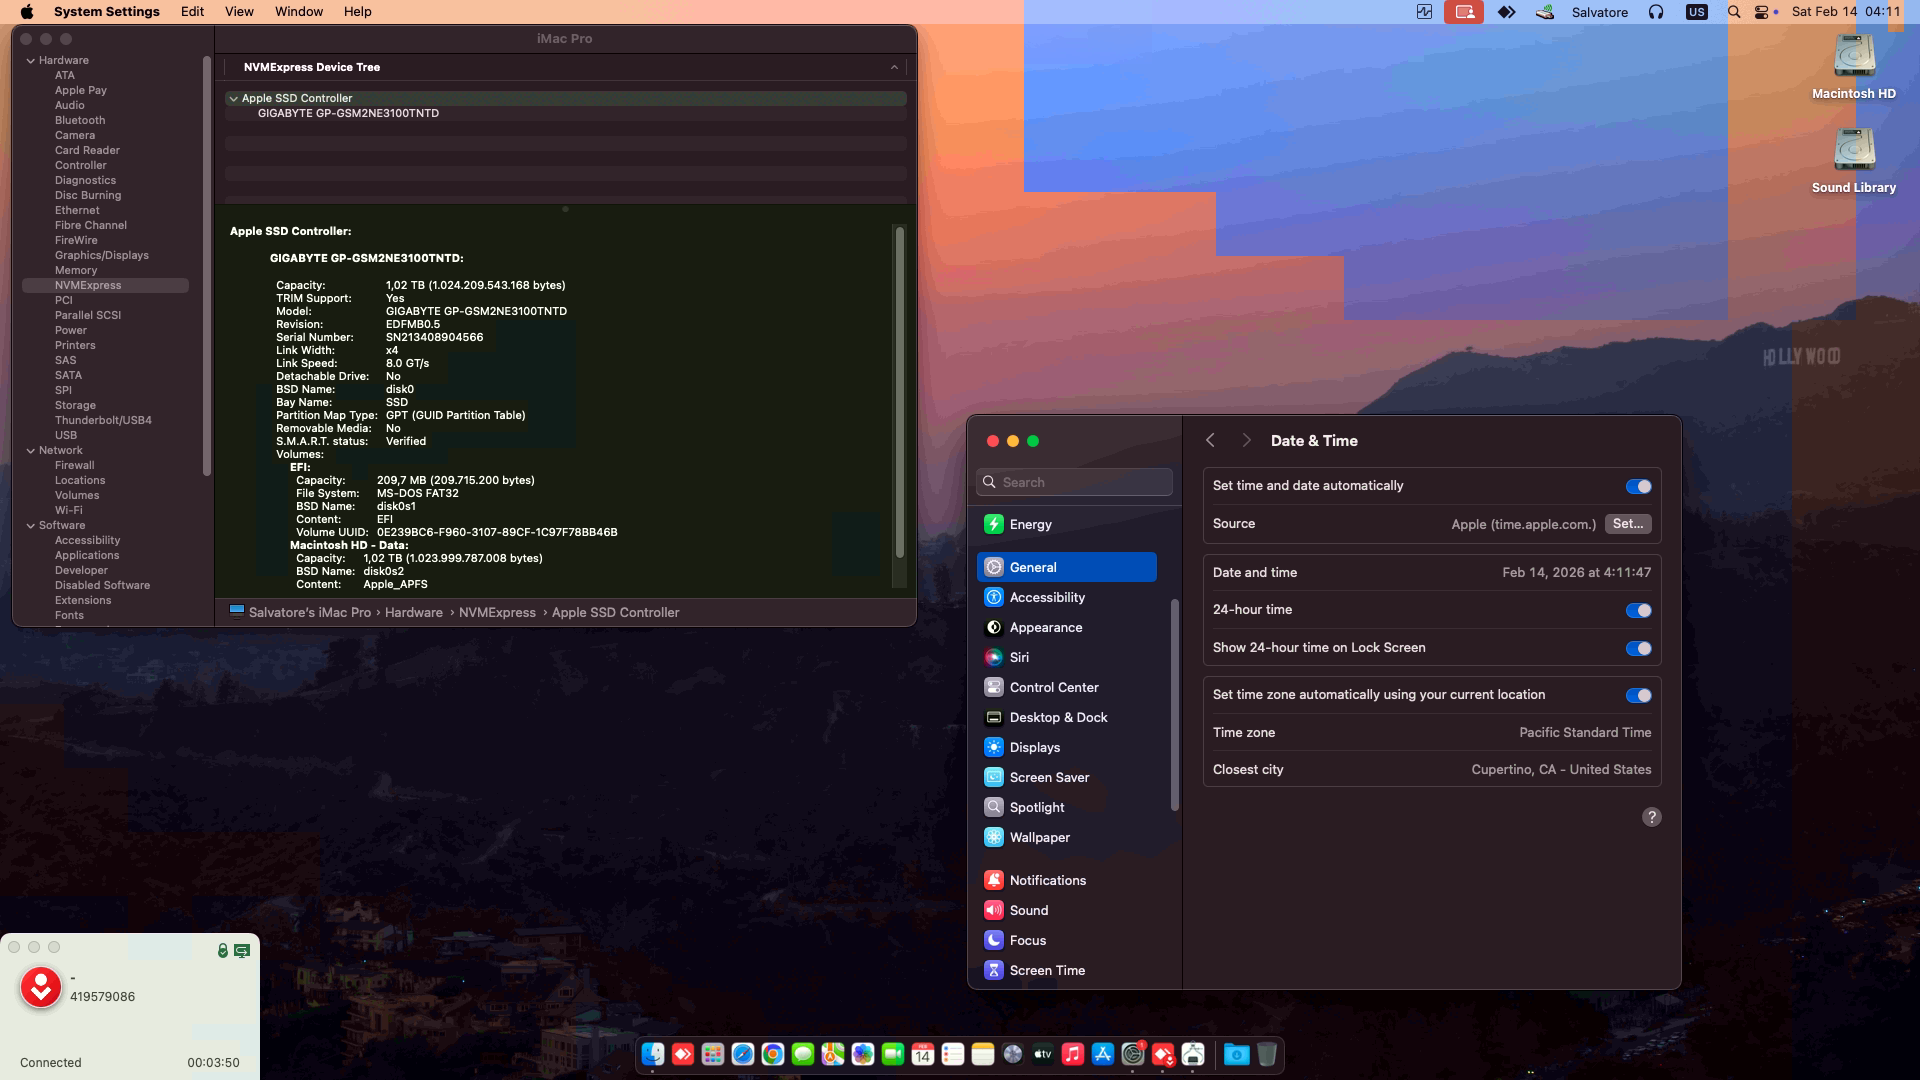Toggle Set time zone automatically using location

pyautogui.click(x=1638, y=695)
